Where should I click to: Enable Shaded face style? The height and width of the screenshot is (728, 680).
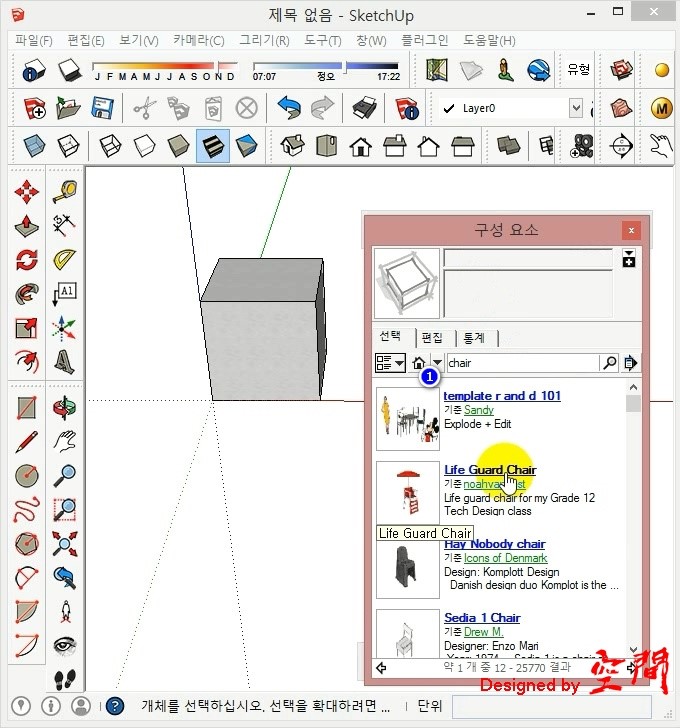[x=178, y=146]
